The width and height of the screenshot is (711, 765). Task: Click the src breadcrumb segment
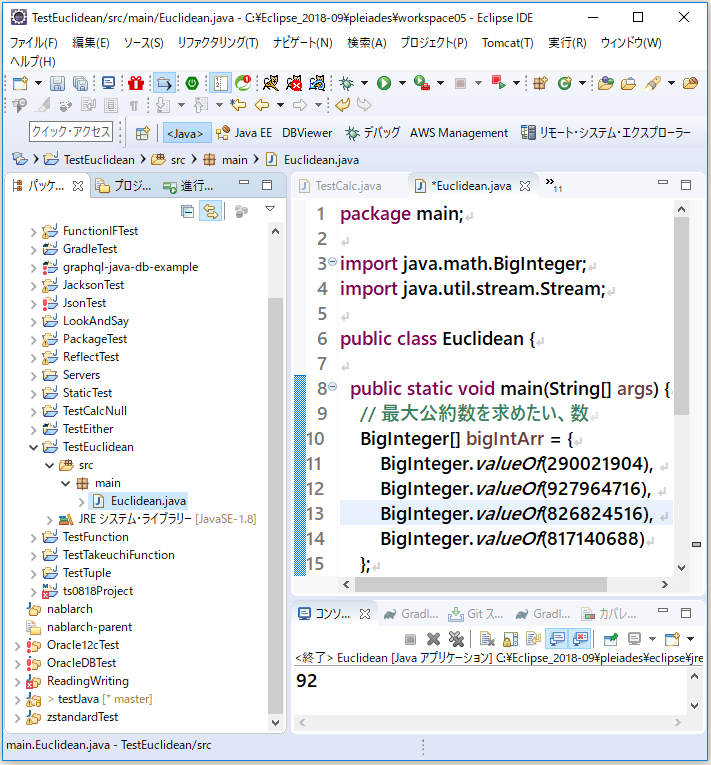178,160
